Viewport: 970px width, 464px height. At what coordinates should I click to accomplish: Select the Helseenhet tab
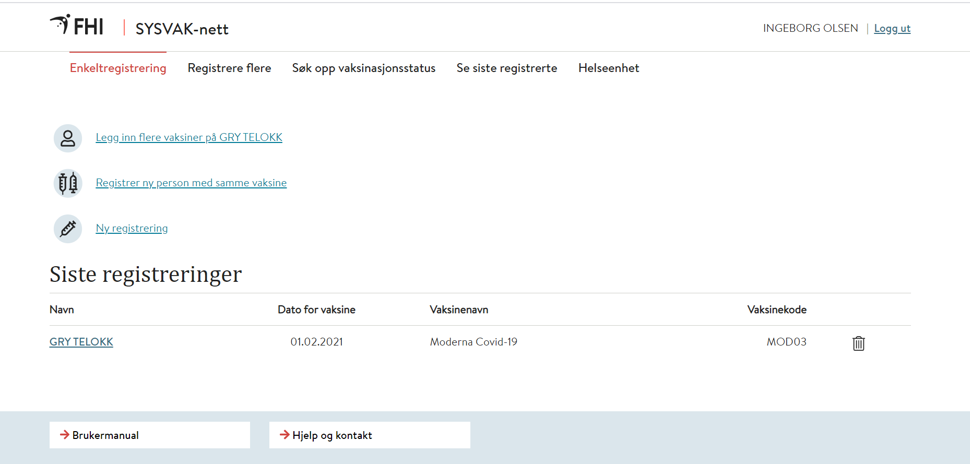point(608,68)
